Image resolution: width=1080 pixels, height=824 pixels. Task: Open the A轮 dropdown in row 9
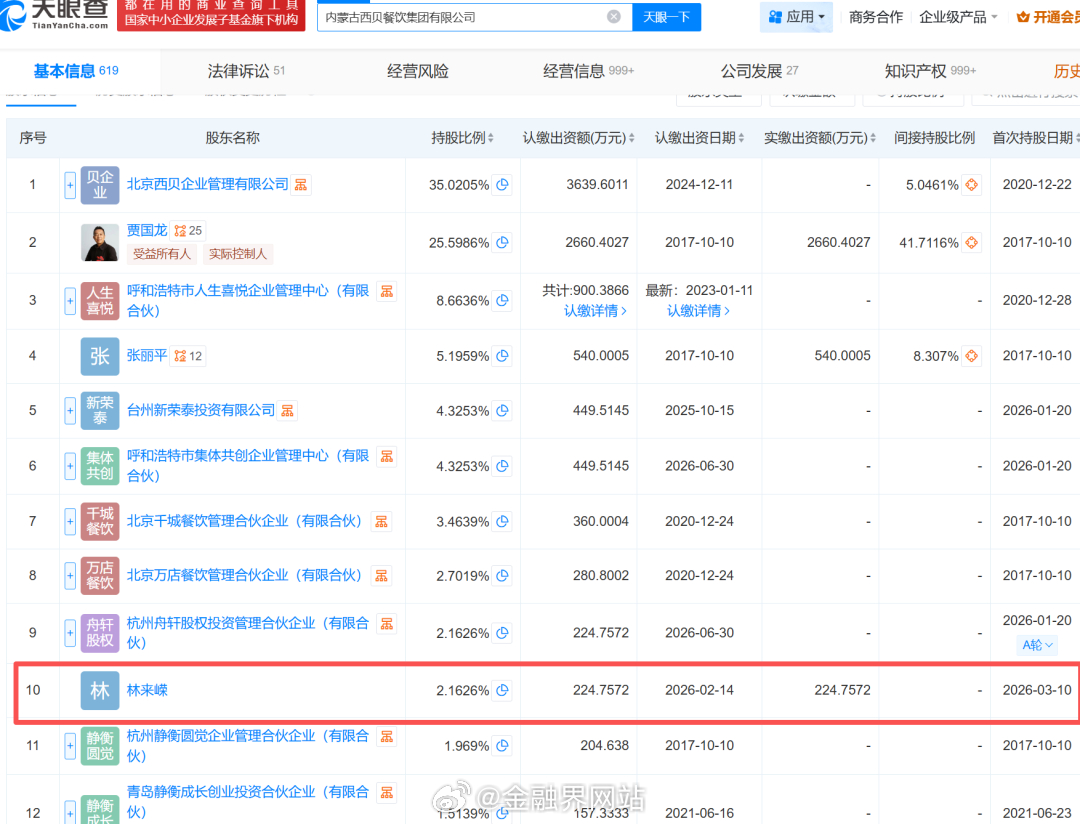[x=1036, y=645]
